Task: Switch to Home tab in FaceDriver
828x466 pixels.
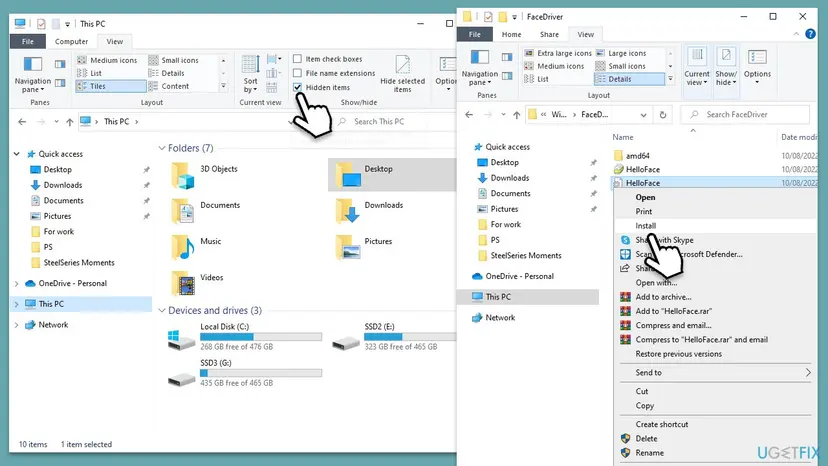Action: [x=511, y=34]
